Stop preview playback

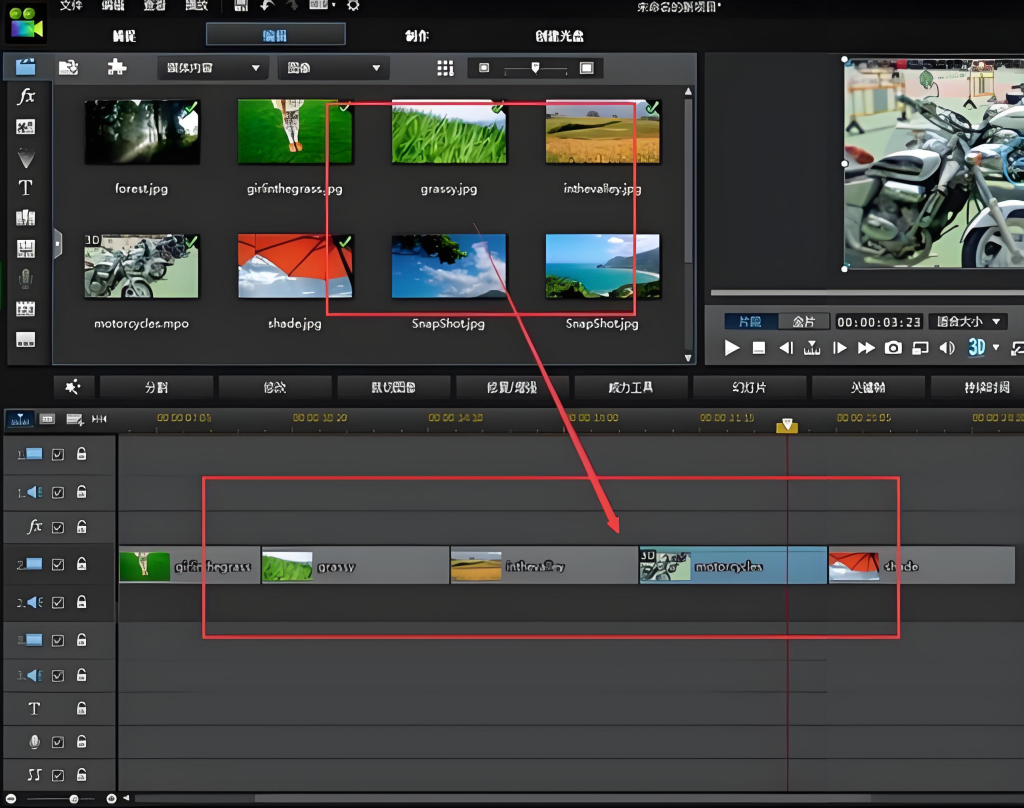(x=759, y=348)
